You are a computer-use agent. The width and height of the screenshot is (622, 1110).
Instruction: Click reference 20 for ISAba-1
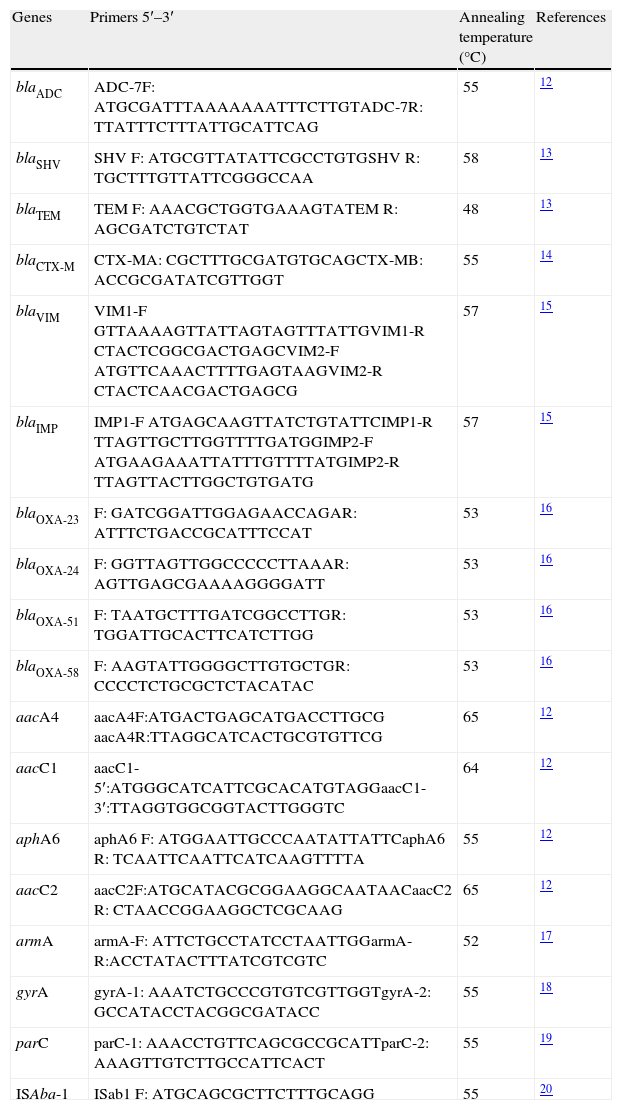tap(546, 1090)
